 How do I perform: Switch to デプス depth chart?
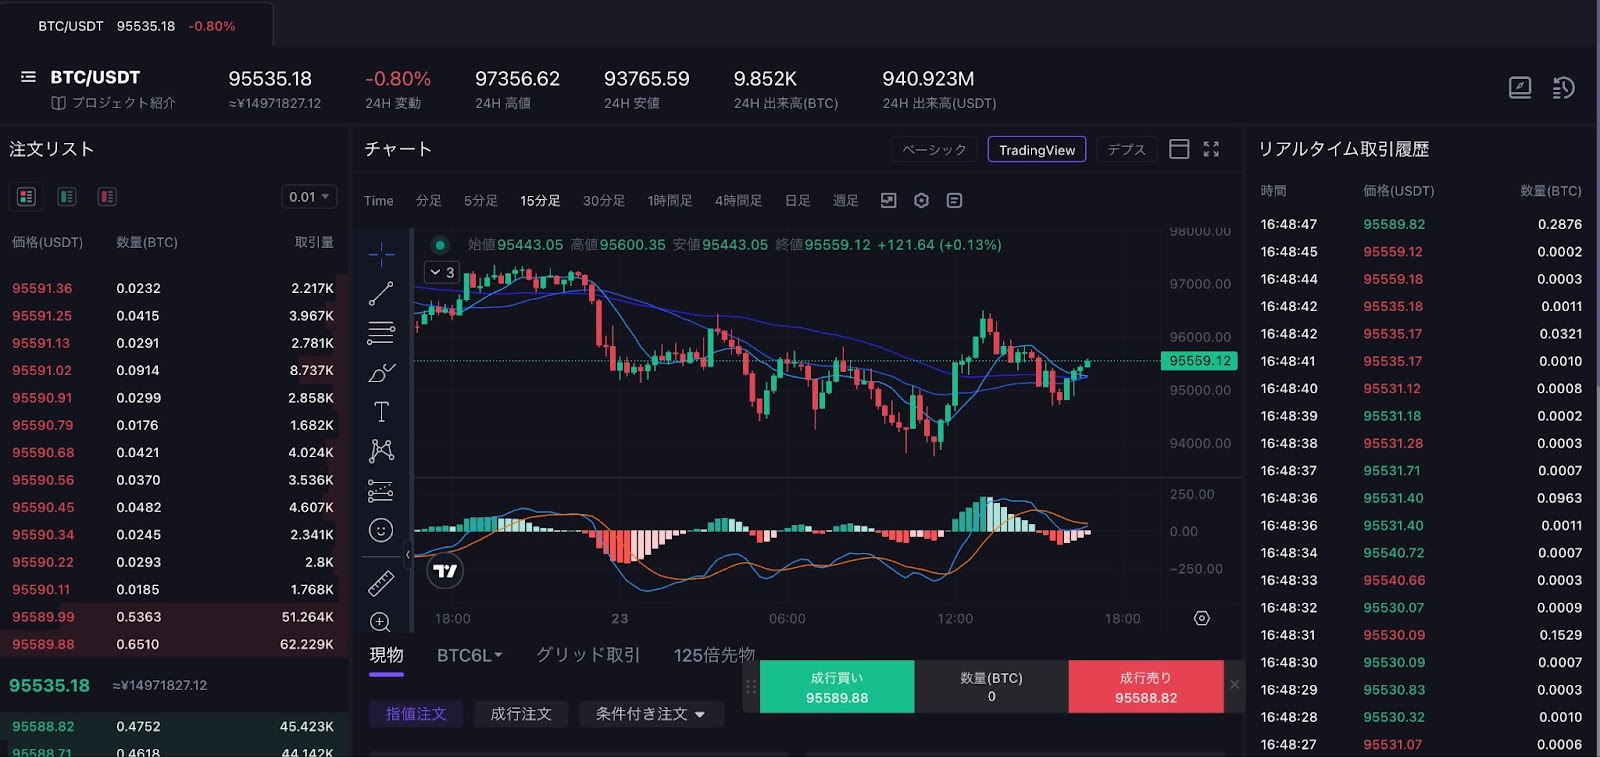1127,150
